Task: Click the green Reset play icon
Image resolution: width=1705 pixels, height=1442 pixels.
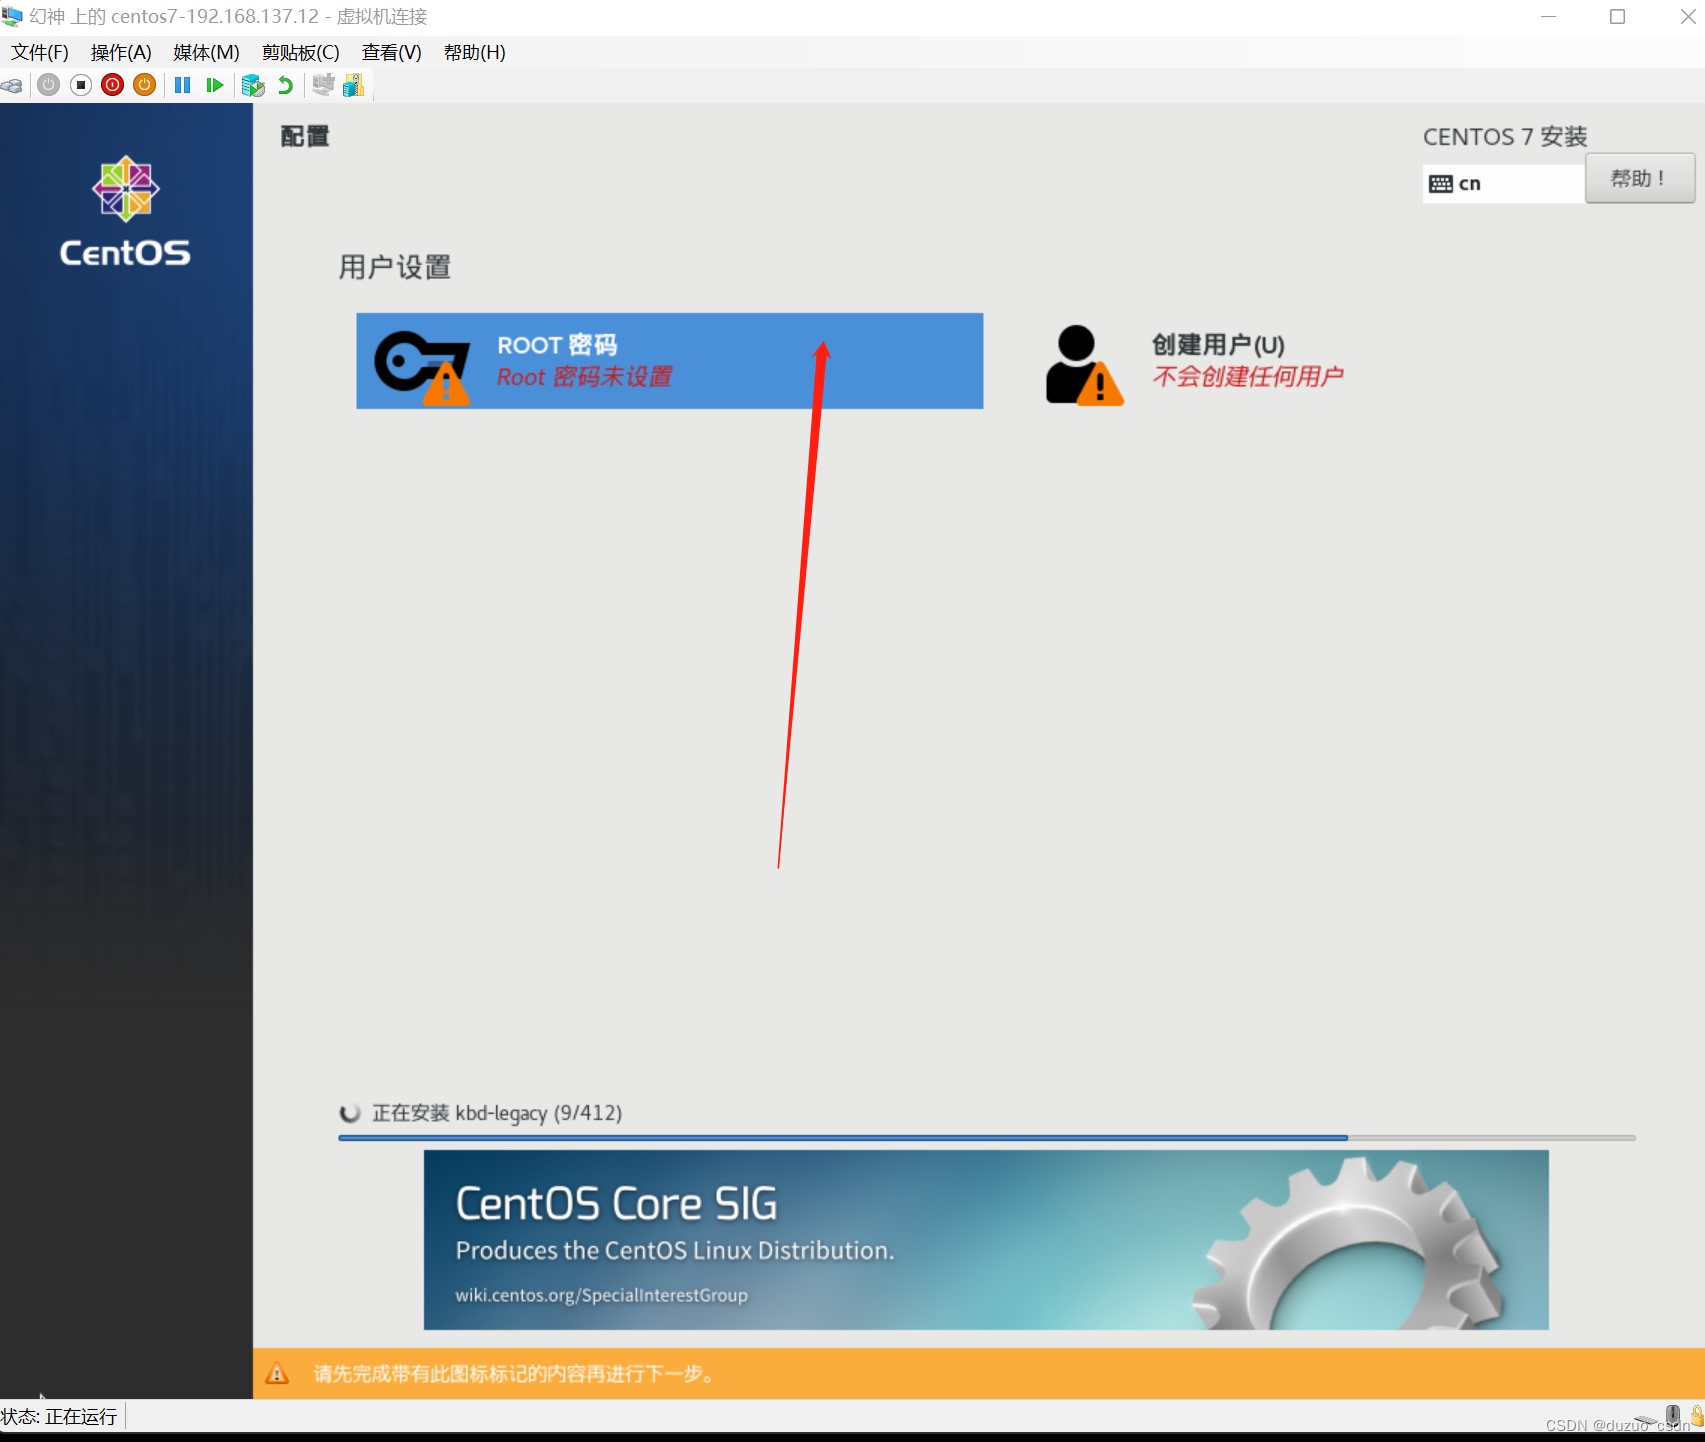Action: [214, 85]
